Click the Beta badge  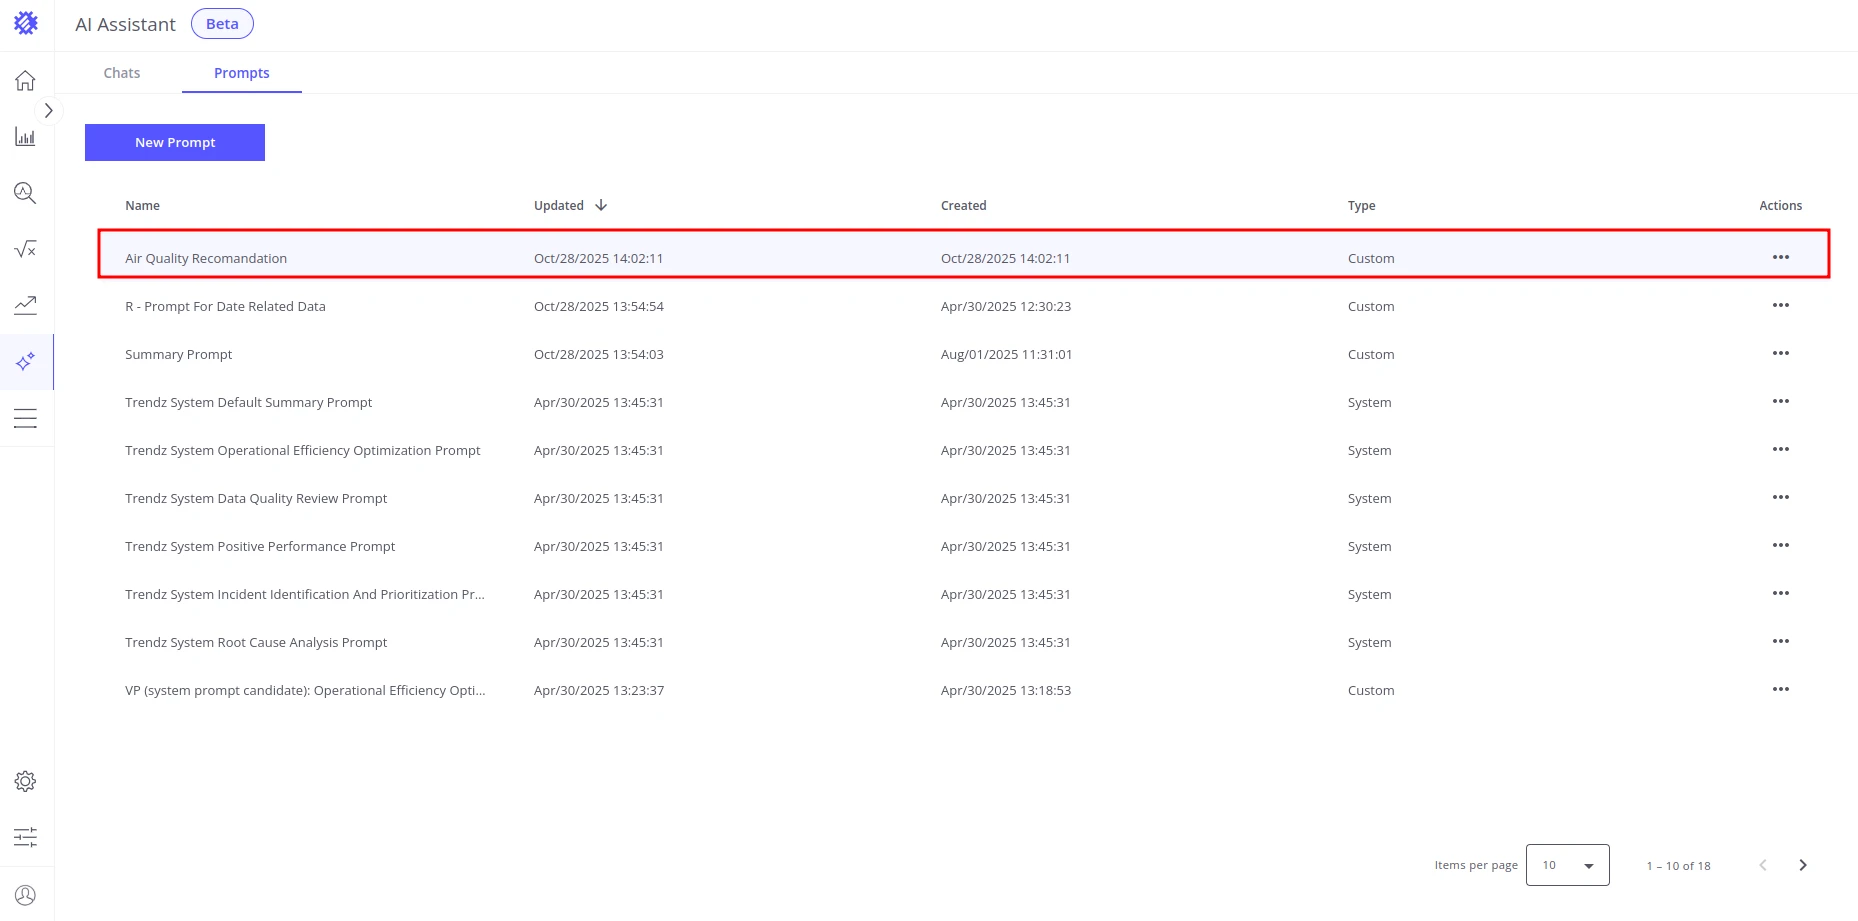[222, 24]
